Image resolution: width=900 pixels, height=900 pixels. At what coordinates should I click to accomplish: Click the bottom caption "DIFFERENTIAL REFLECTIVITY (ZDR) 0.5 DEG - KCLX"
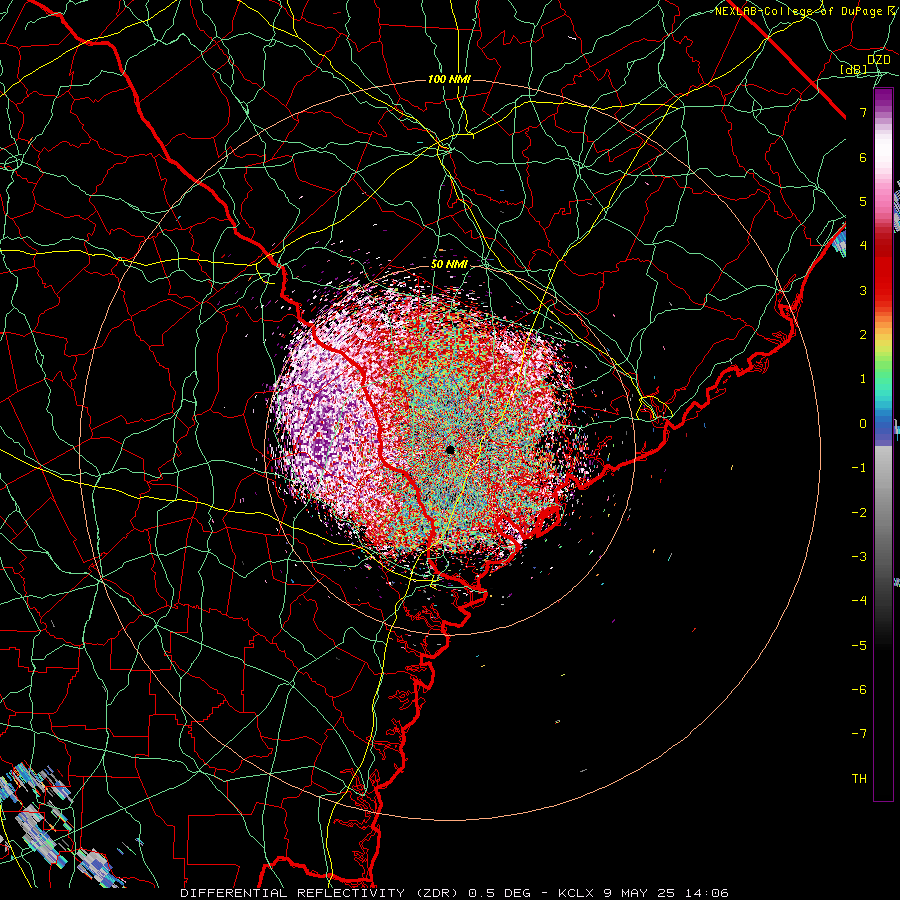click(x=387, y=893)
